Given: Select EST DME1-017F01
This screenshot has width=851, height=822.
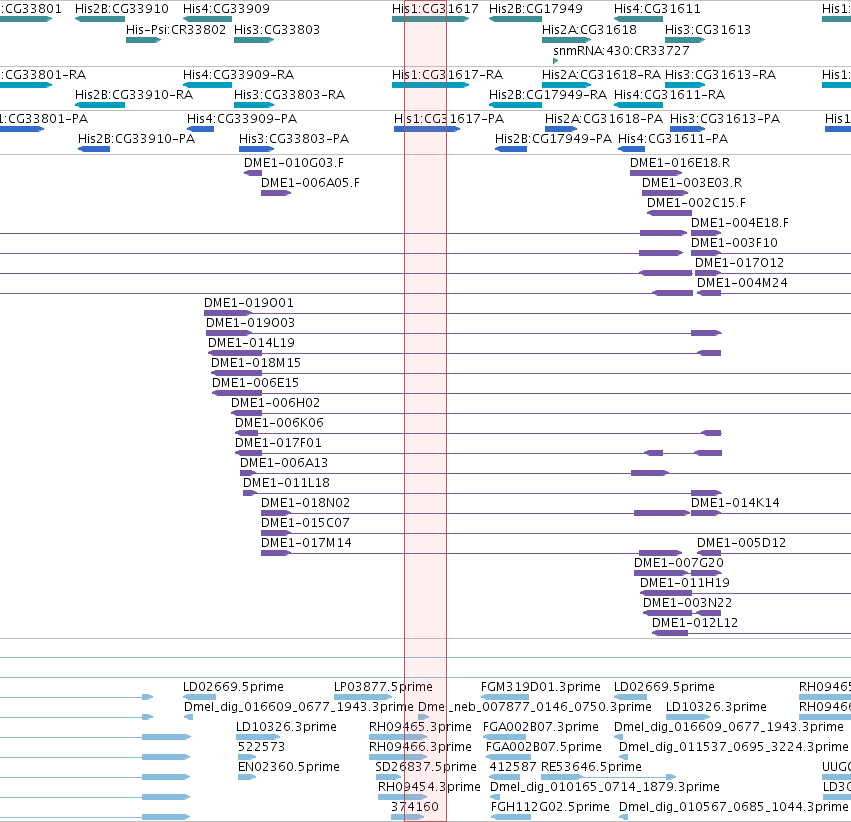Looking at the screenshot, I should click(x=249, y=453).
